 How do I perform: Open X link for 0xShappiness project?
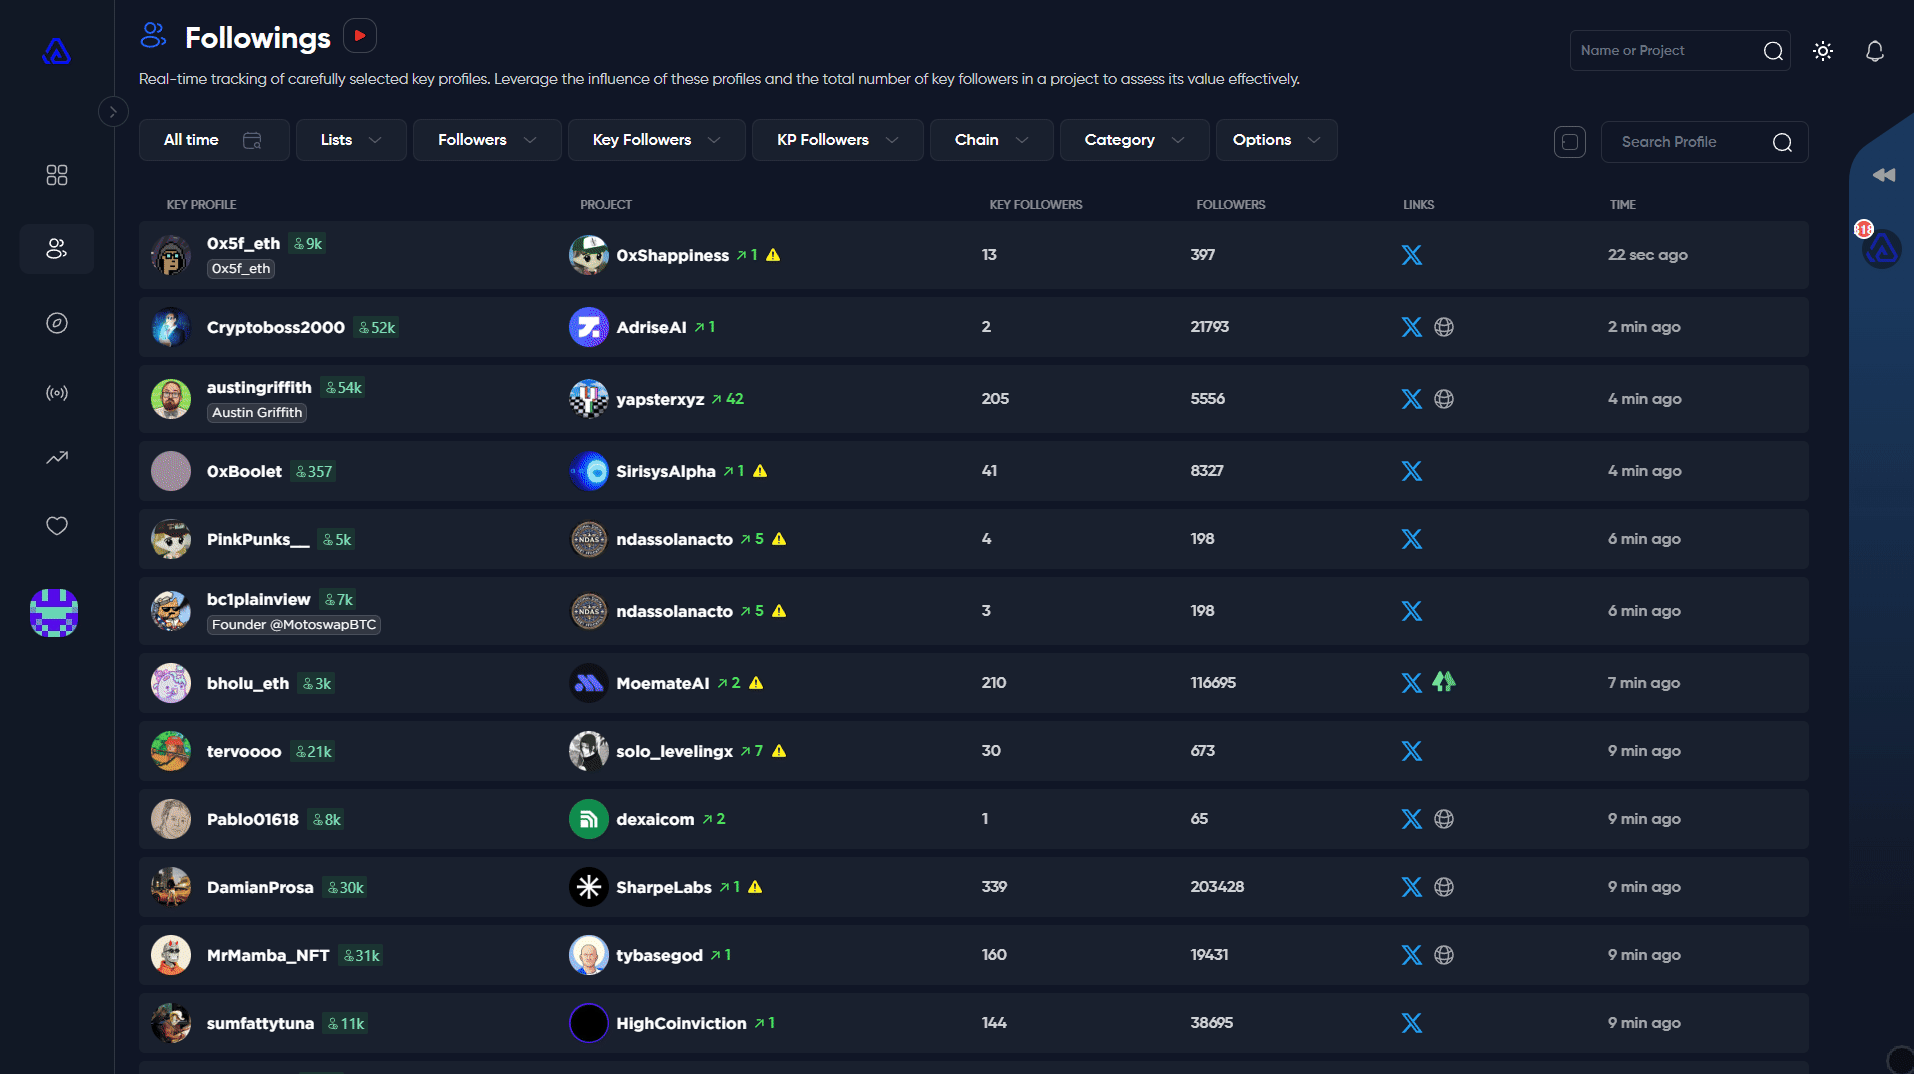(1411, 255)
